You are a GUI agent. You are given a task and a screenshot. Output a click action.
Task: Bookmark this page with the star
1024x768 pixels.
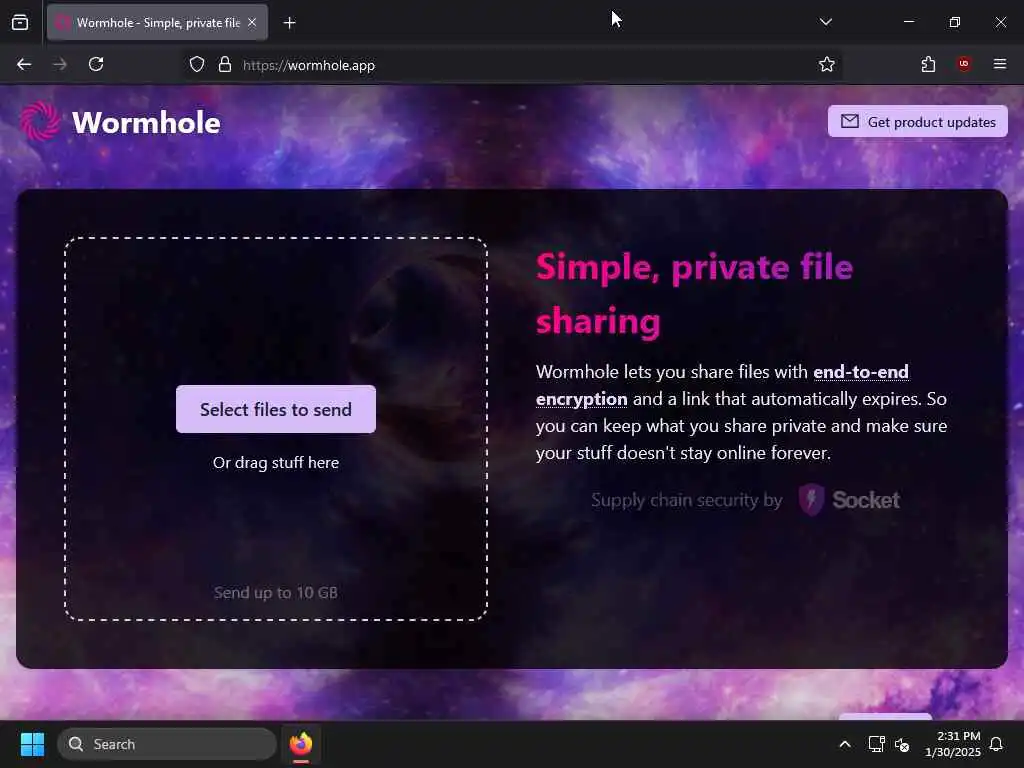[x=827, y=65]
